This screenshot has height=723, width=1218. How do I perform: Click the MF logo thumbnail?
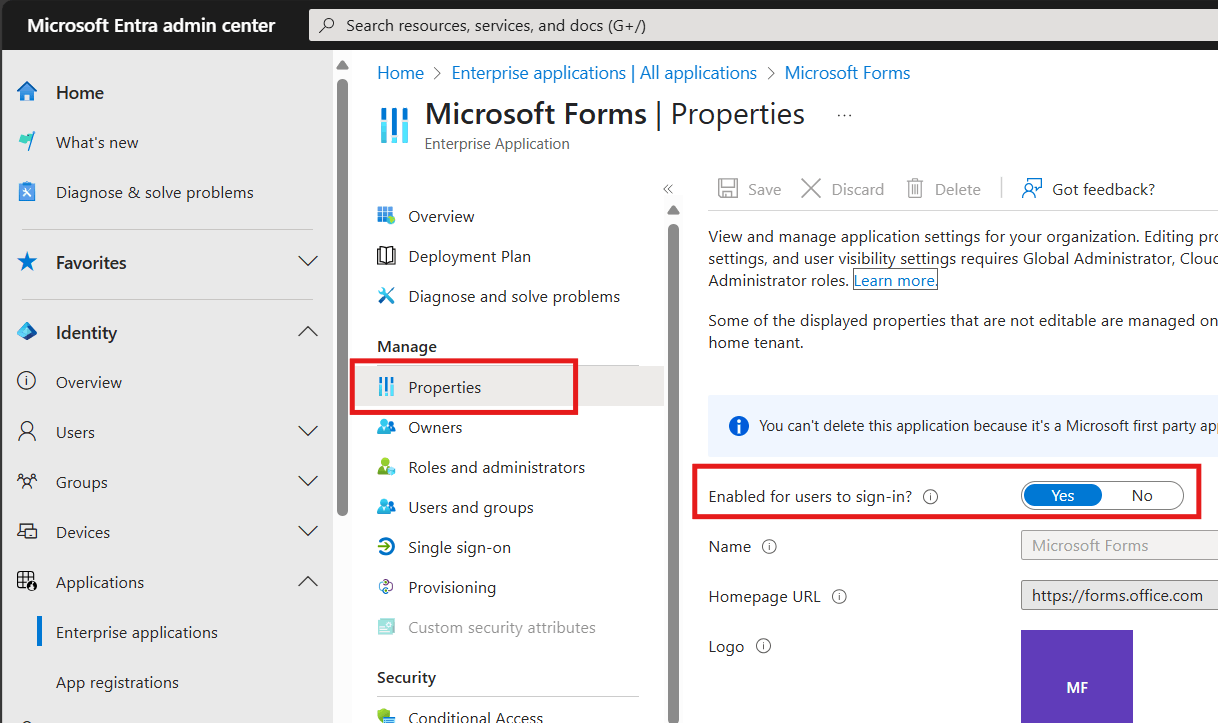click(1077, 677)
